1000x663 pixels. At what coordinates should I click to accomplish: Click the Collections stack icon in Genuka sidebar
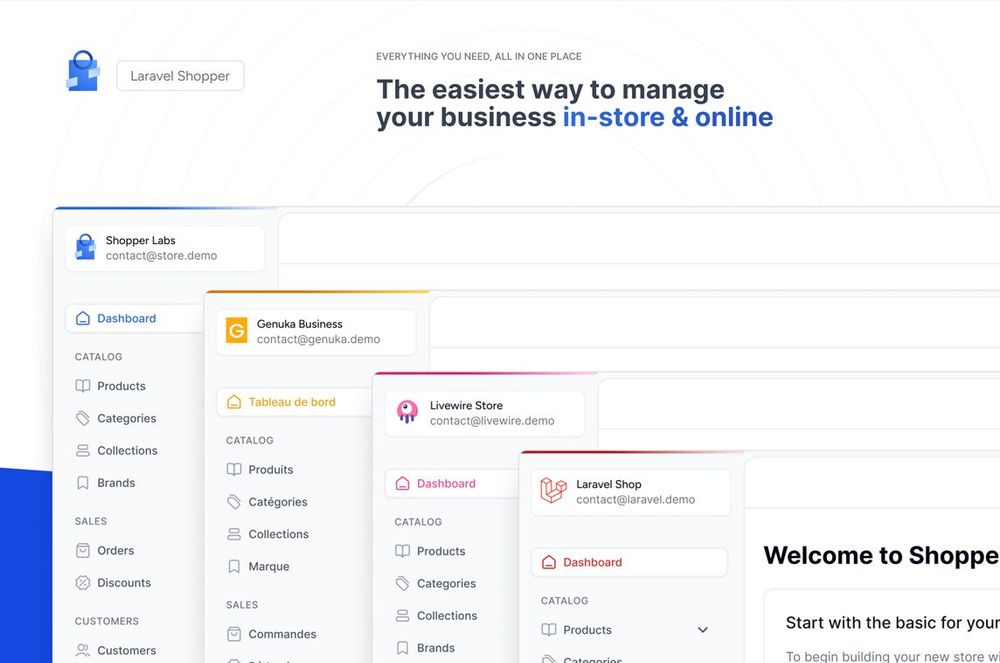tap(234, 534)
